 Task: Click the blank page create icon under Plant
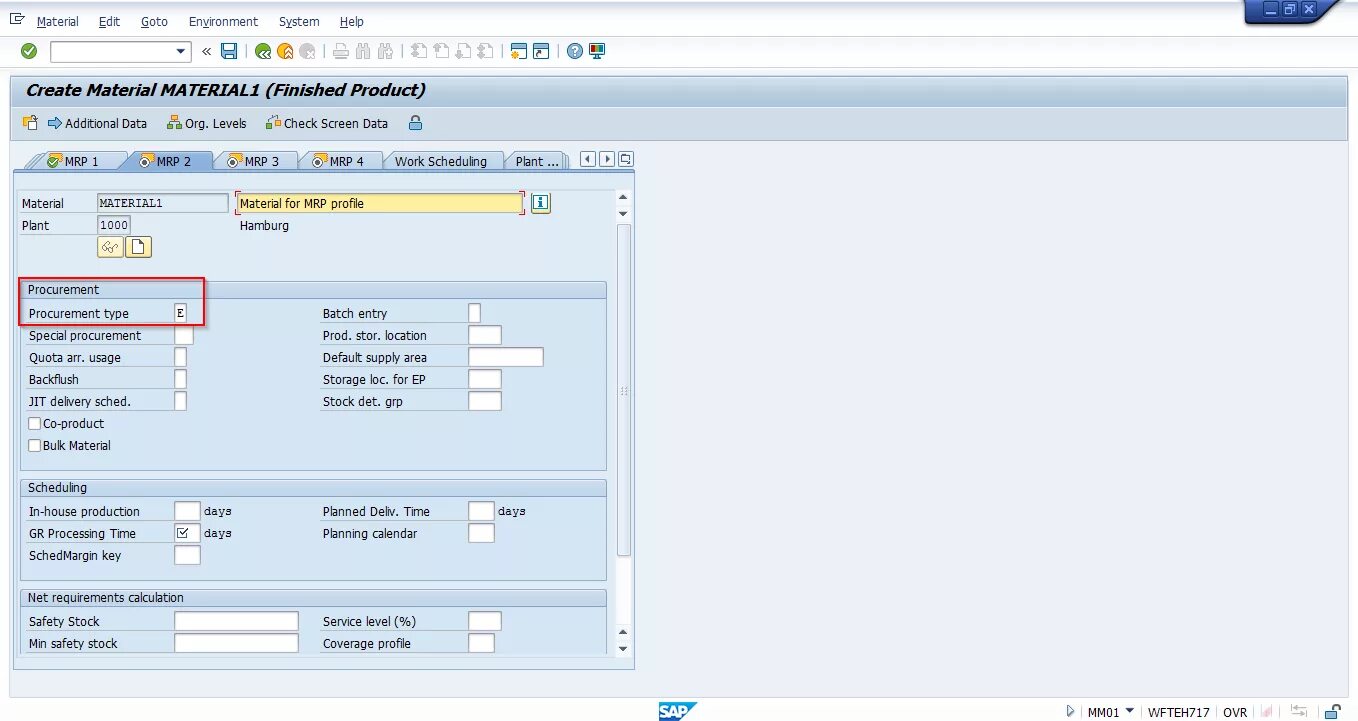point(139,247)
